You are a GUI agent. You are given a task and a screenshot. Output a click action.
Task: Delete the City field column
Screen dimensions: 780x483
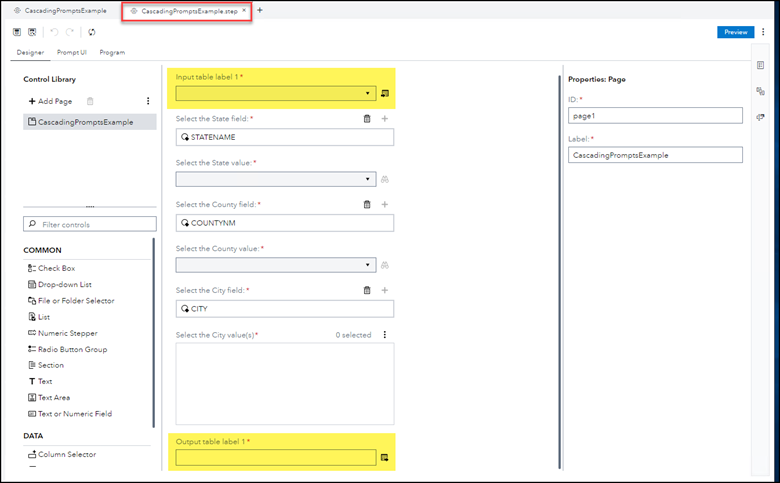click(x=367, y=290)
